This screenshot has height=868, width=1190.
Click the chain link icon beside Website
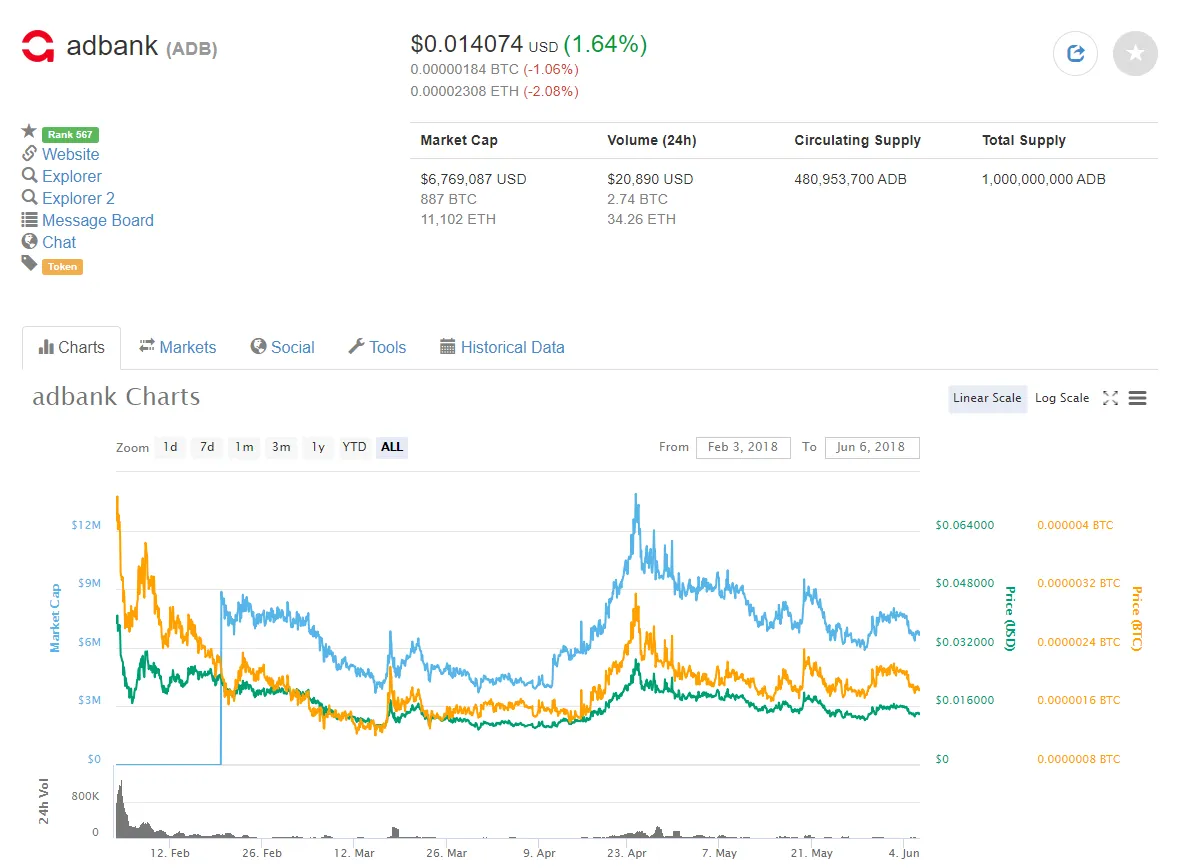click(29, 153)
